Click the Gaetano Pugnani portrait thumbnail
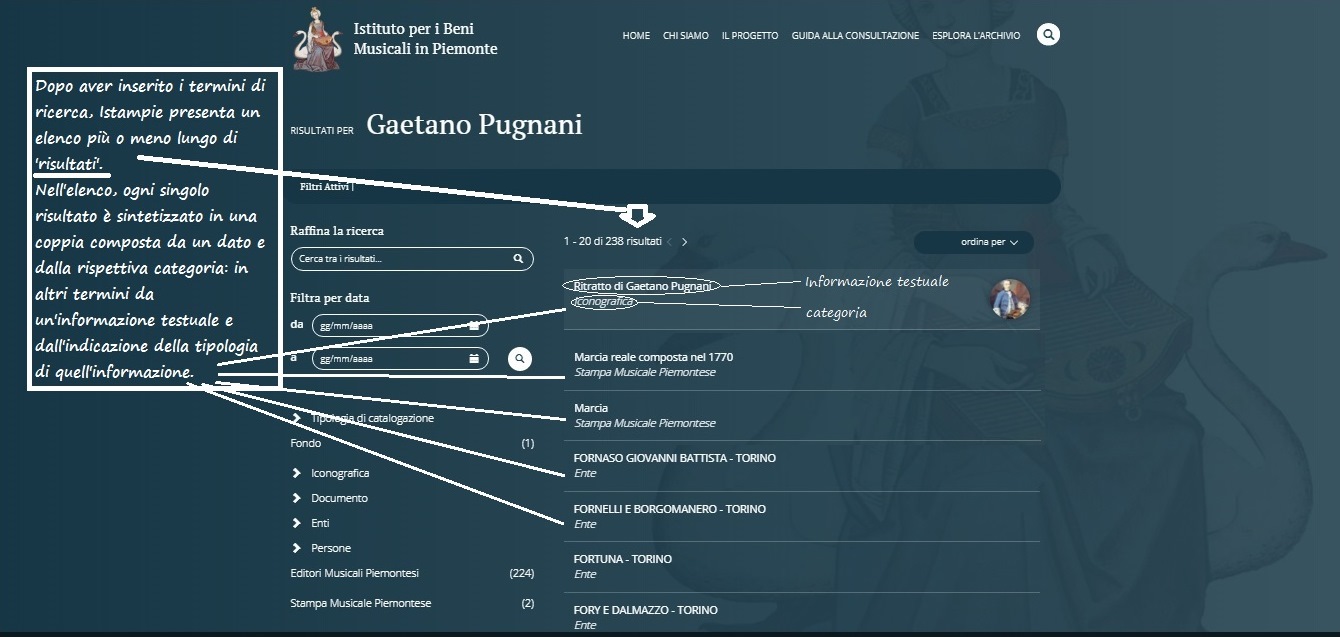Viewport: 1340px width, 637px height. (1009, 299)
